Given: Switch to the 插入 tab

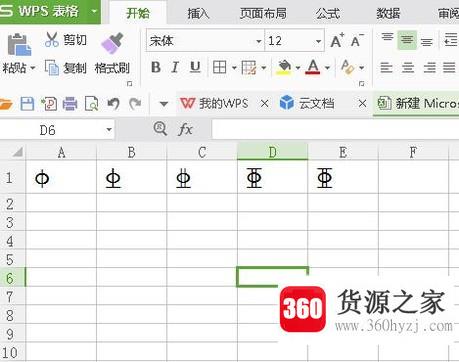Looking at the screenshot, I should [198, 13].
